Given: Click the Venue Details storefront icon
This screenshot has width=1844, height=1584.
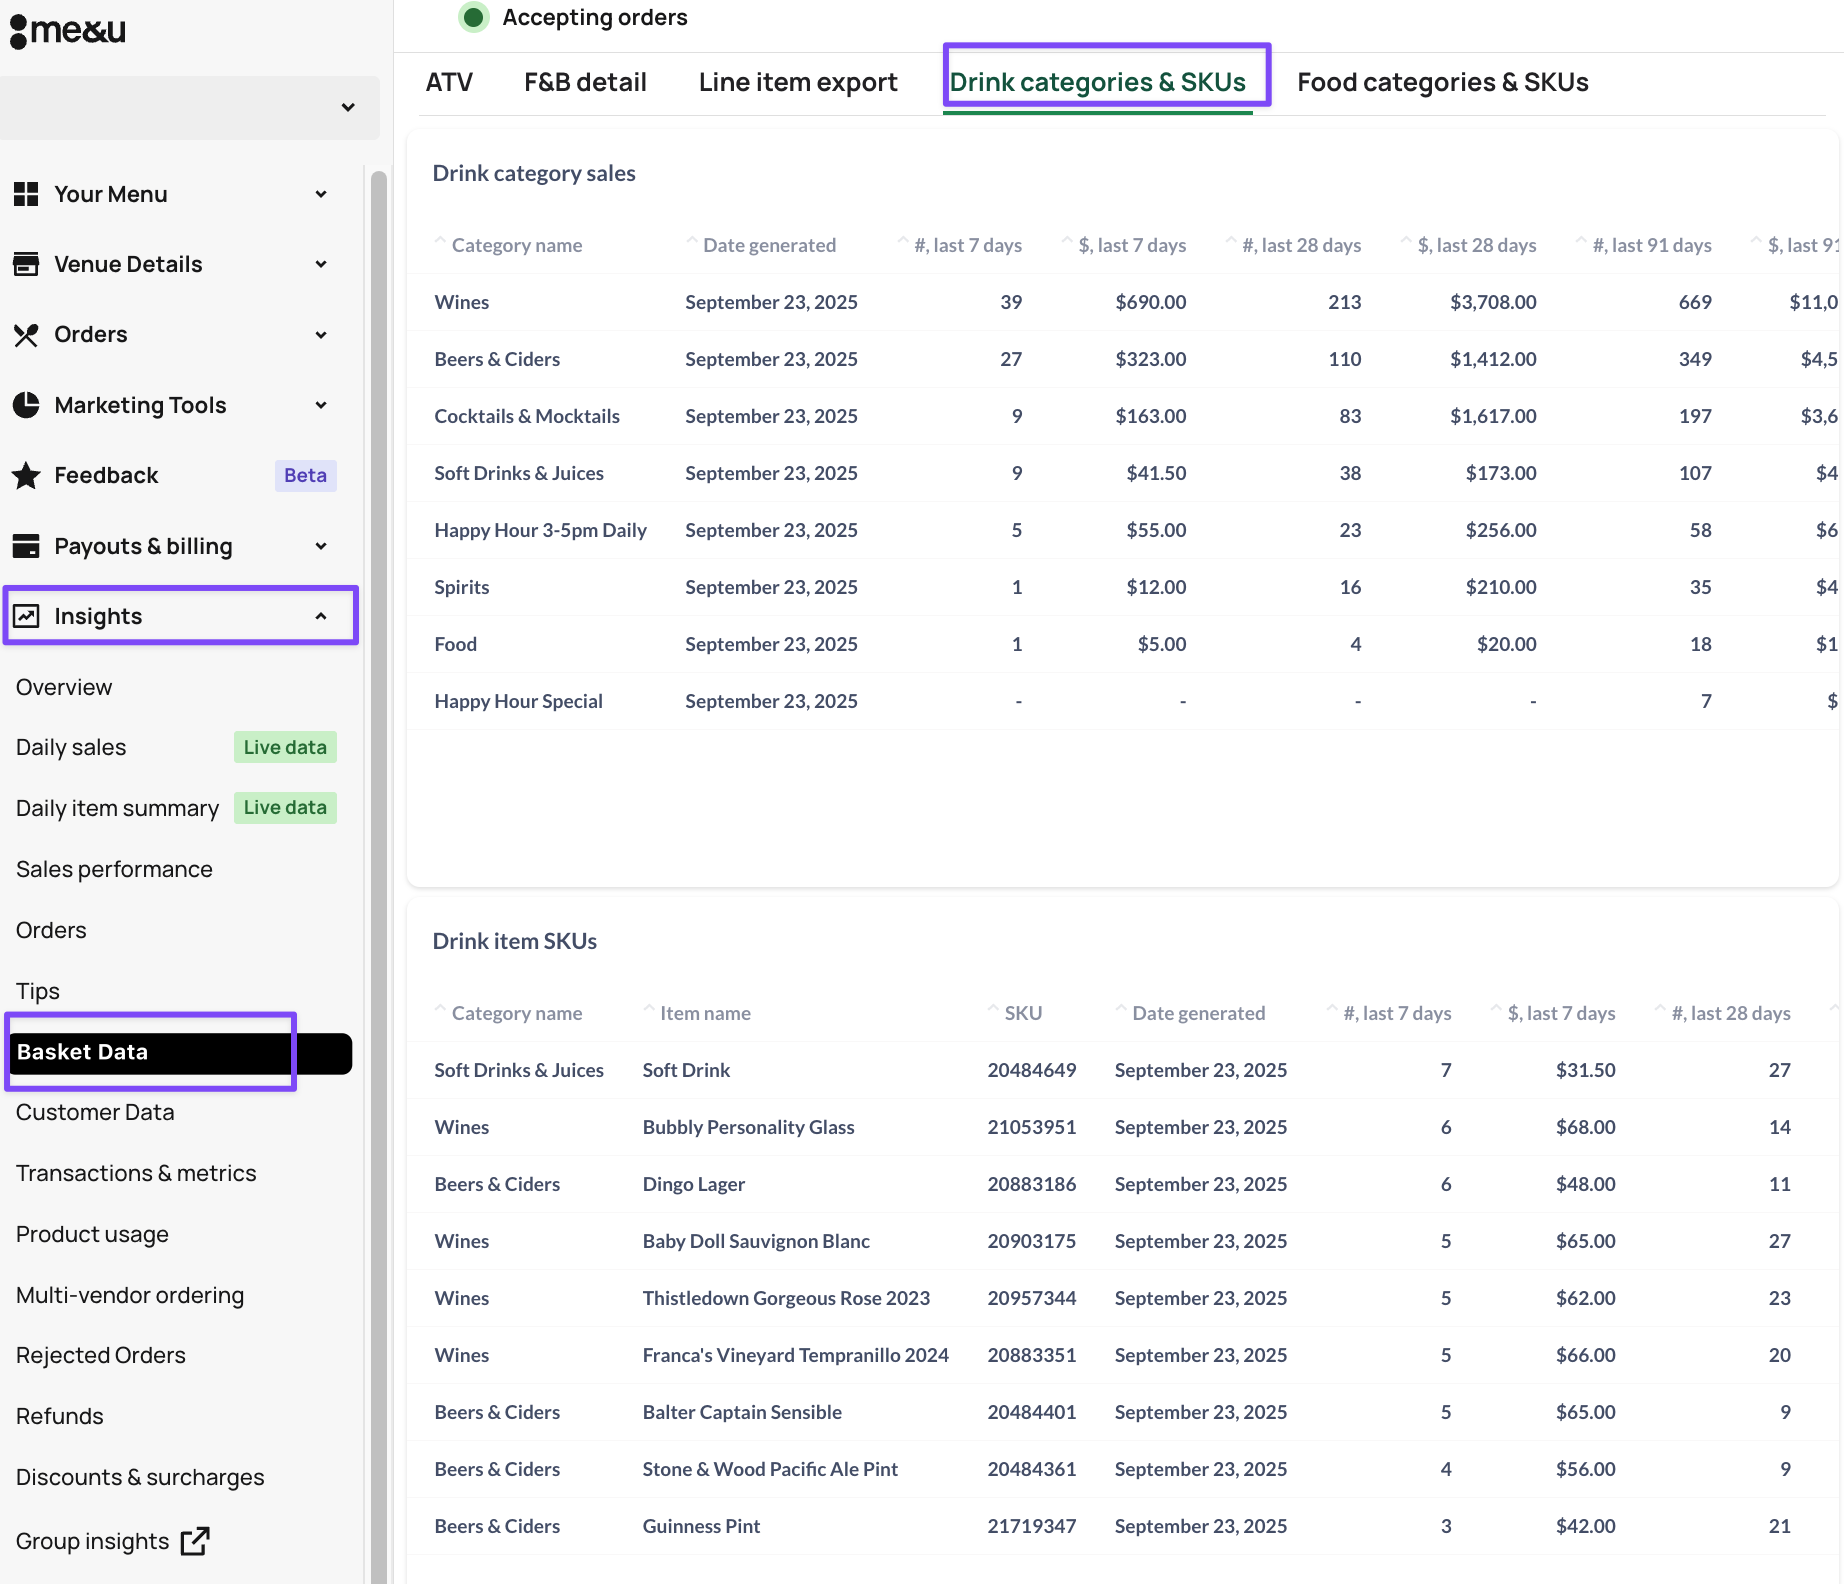Looking at the screenshot, I should click(x=26, y=264).
